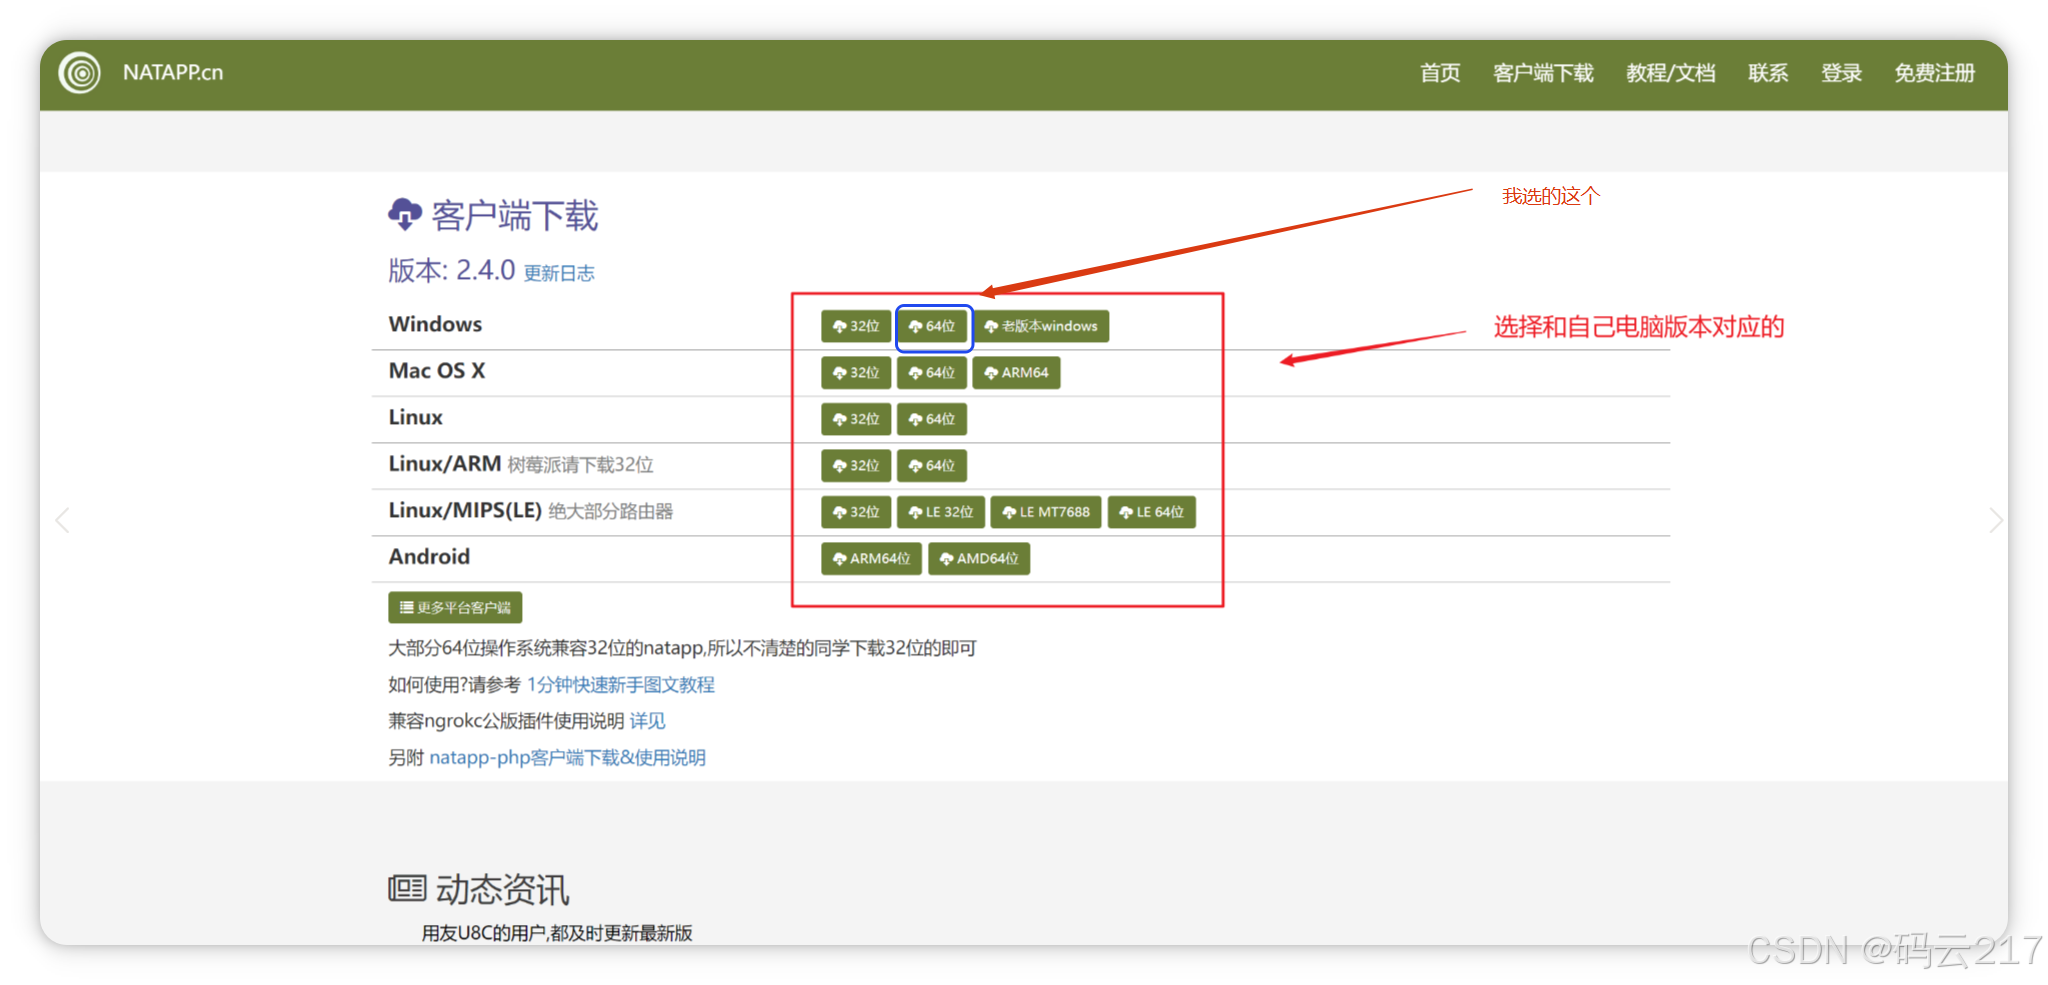This screenshot has height=985, width=2048.
Task: Download the LE 32位 client
Action: click(941, 512)
